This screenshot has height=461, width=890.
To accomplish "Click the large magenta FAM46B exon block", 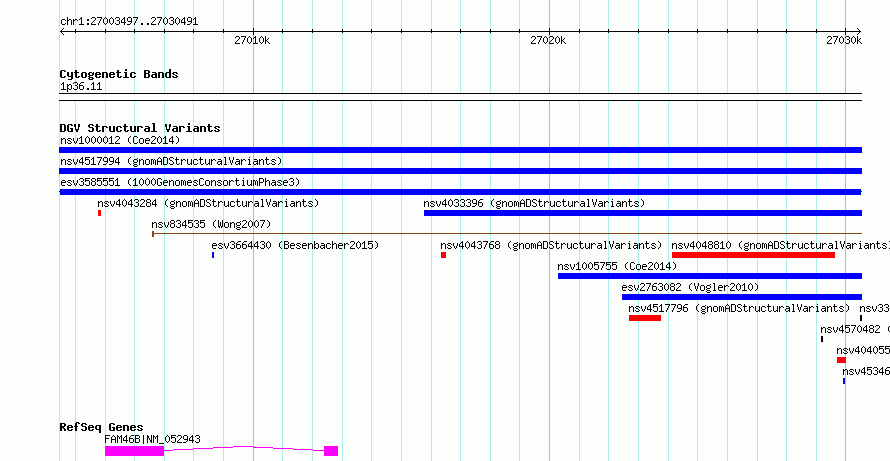I will [x=135, y=451].
